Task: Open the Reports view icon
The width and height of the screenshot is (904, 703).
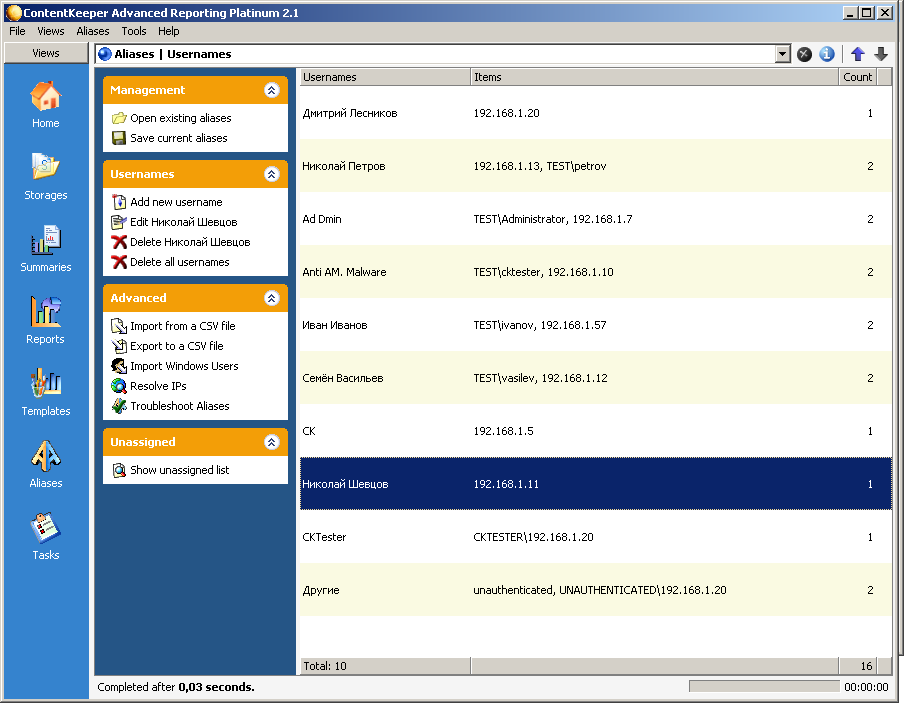Action: coord(46,311)
